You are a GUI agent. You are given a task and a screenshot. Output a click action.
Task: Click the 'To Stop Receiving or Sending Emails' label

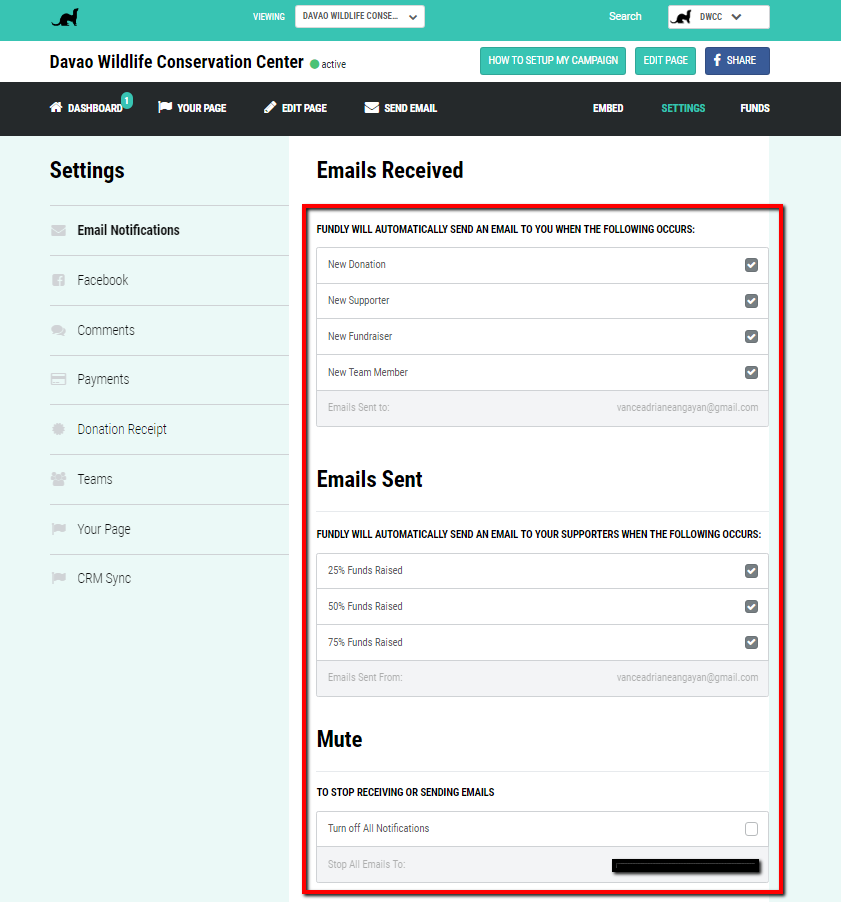(406, 792)
